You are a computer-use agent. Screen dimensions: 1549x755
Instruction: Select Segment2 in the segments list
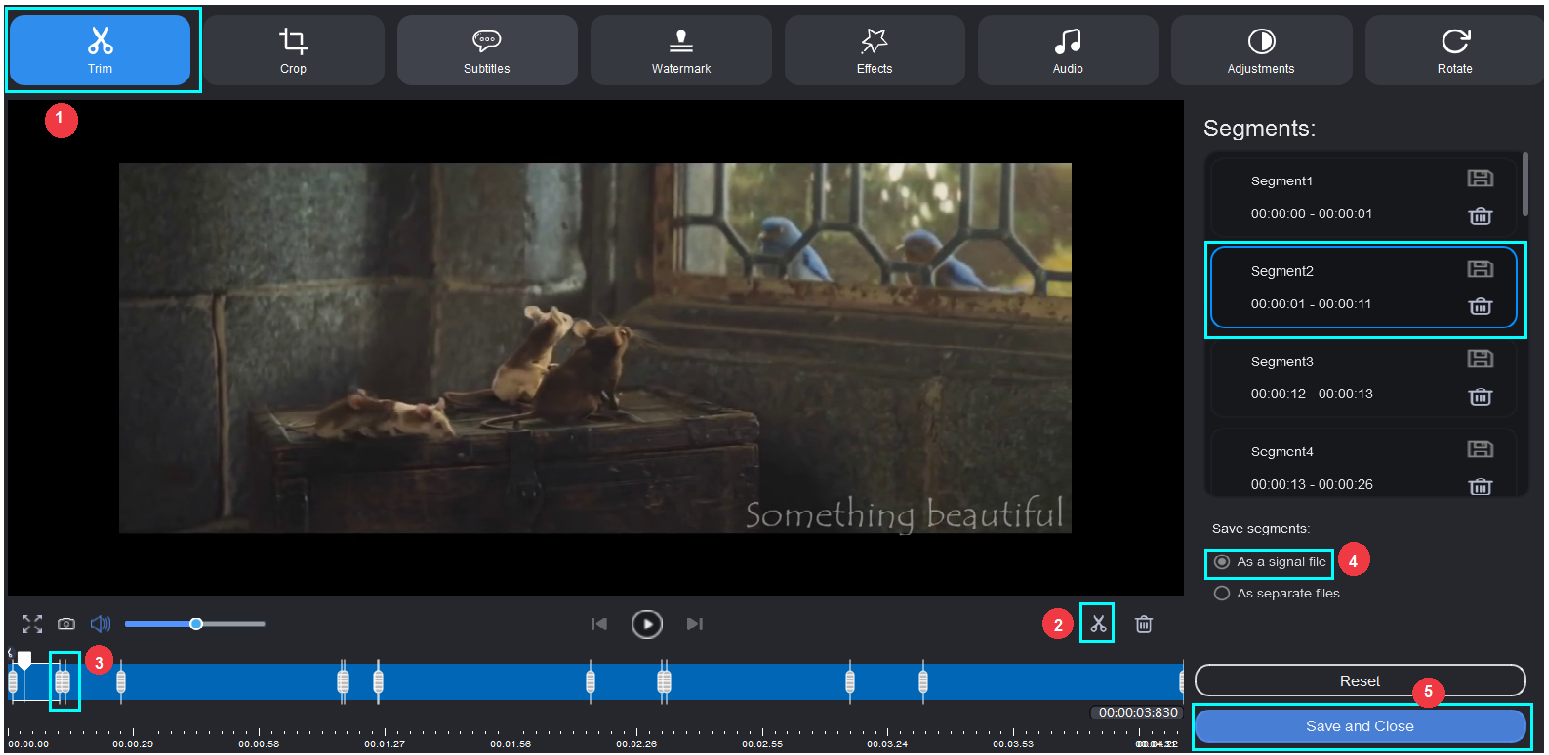point(1363,288)
